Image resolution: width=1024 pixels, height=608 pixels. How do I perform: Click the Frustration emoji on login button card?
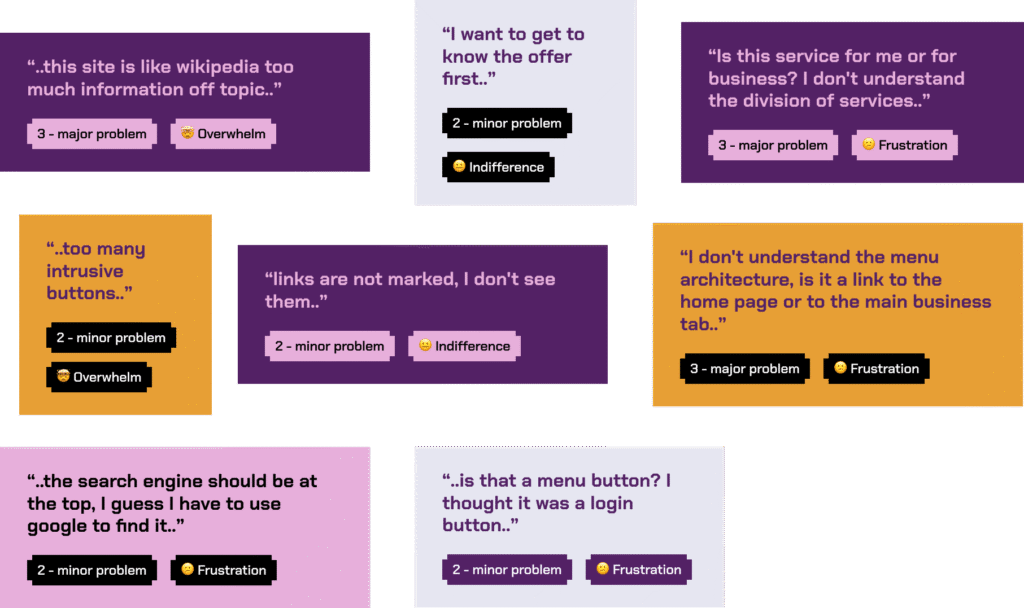603,569
